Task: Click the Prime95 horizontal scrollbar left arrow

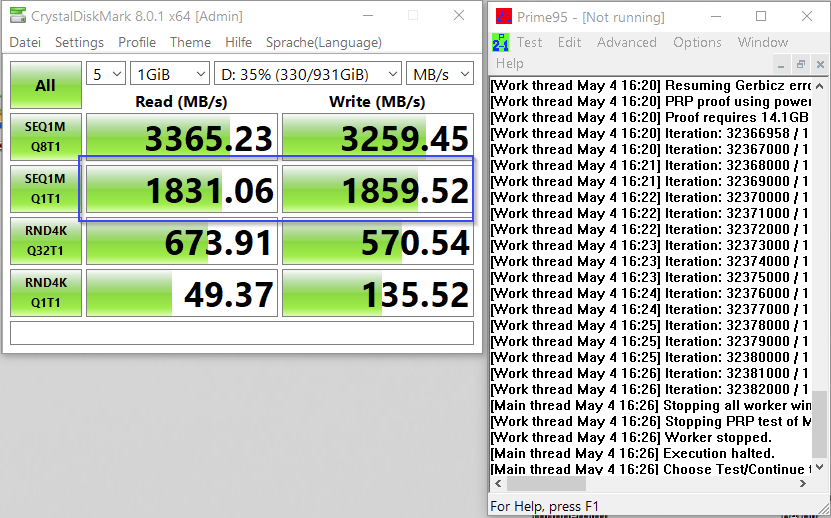Action: [498, 484]
